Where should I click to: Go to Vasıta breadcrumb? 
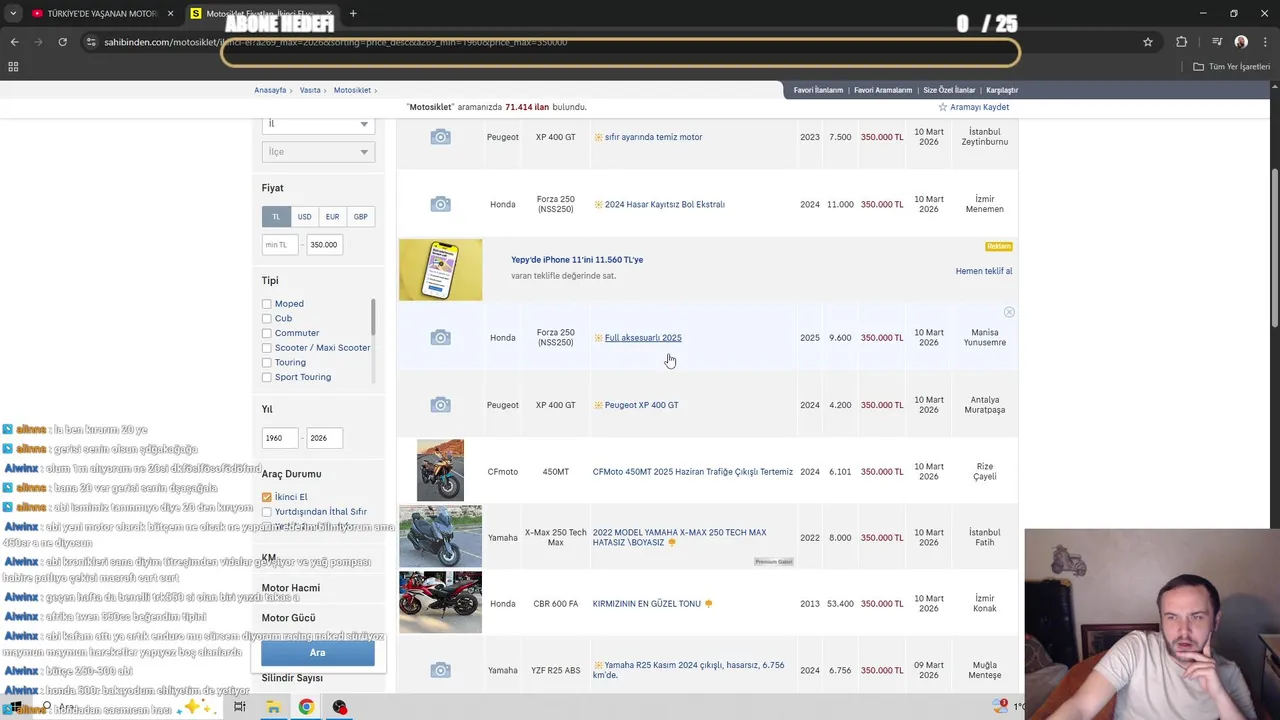pyautogui.click(x=310, y=90)
